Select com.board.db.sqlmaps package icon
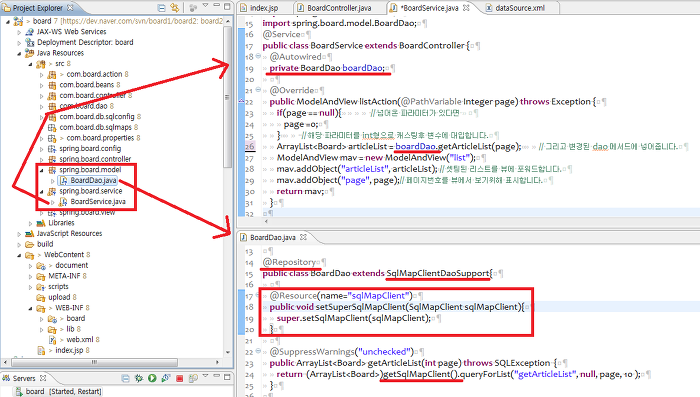700x397 pixels. pyautogui.click(x=52, y=127)
